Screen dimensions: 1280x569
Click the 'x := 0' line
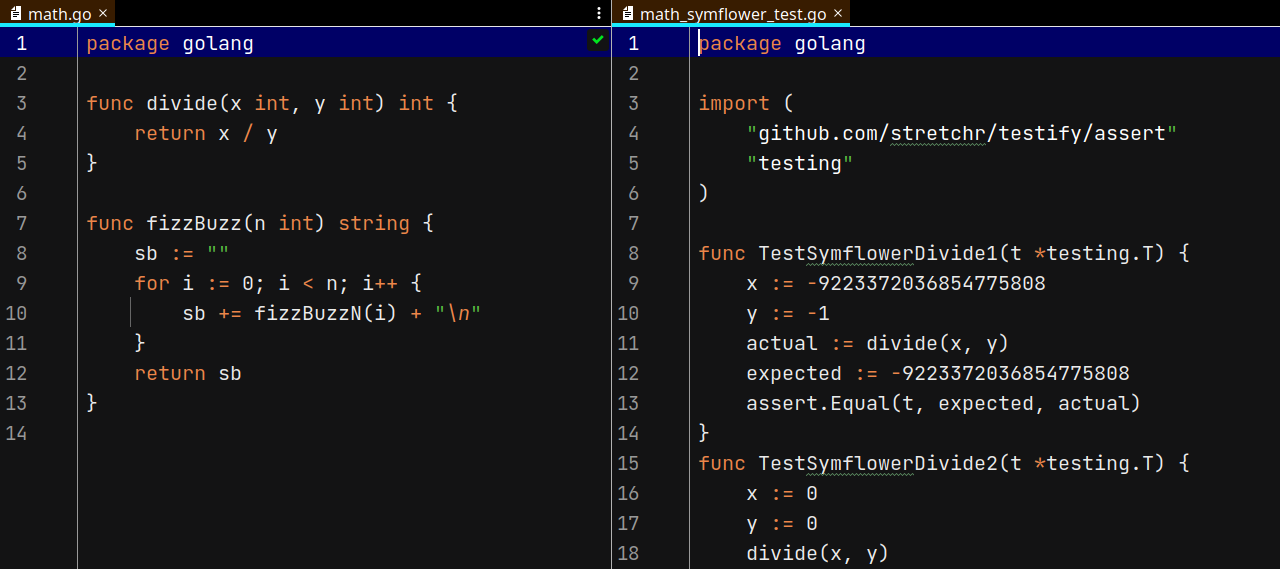click(782, 493)
